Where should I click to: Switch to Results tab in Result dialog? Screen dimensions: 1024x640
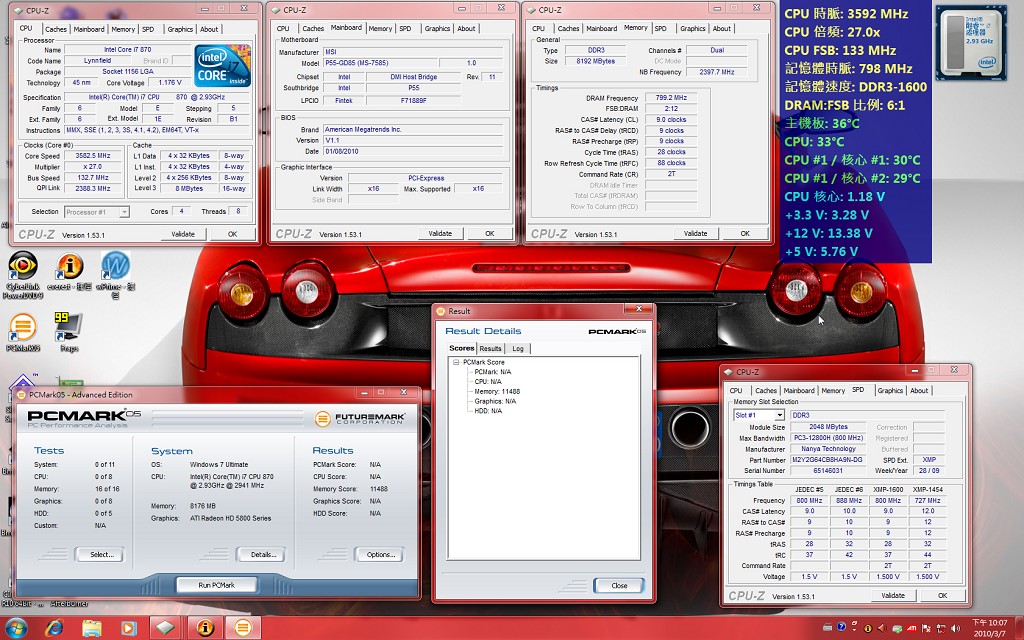490,348
